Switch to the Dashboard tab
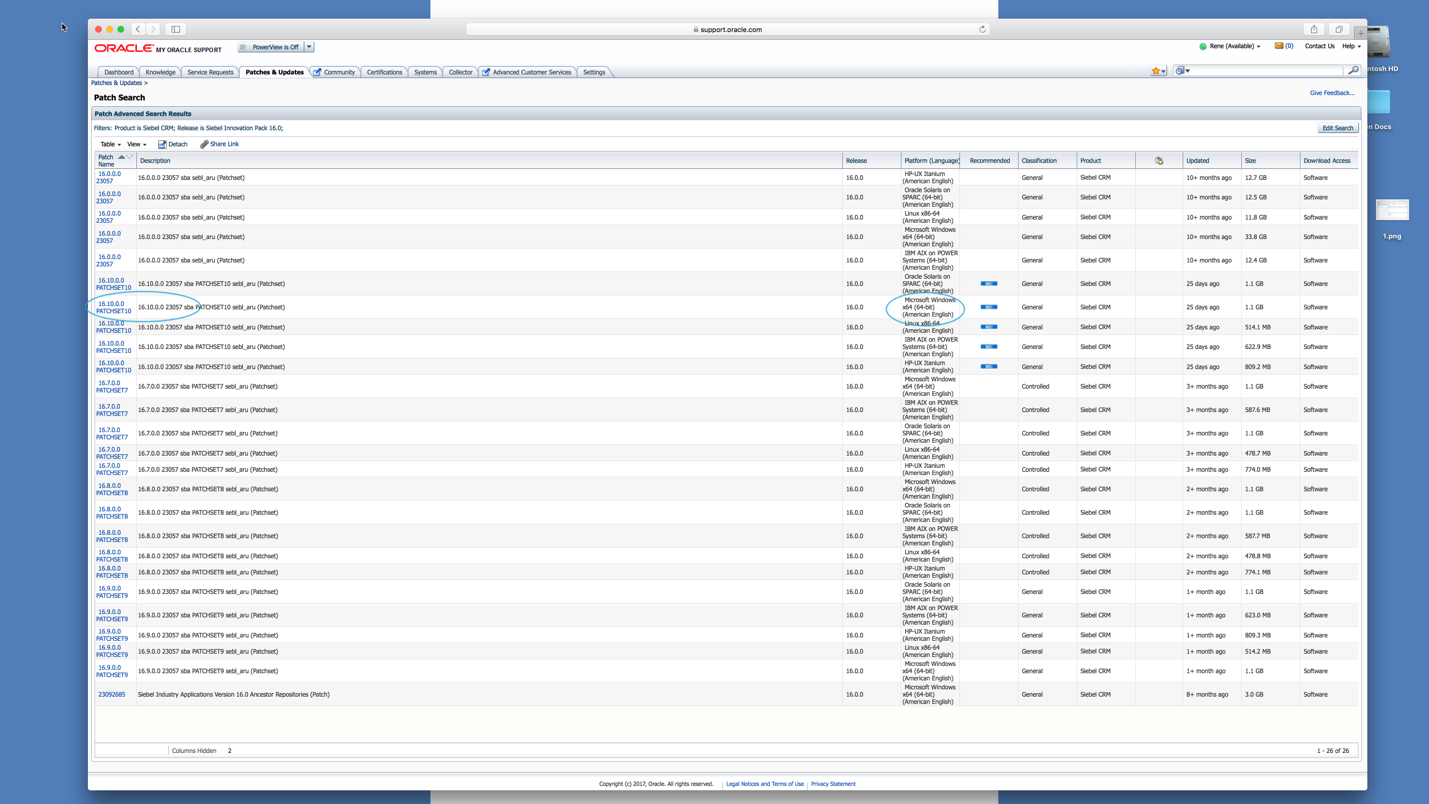The height and width of the screenshot is (804, 1429). coord(118,72)
